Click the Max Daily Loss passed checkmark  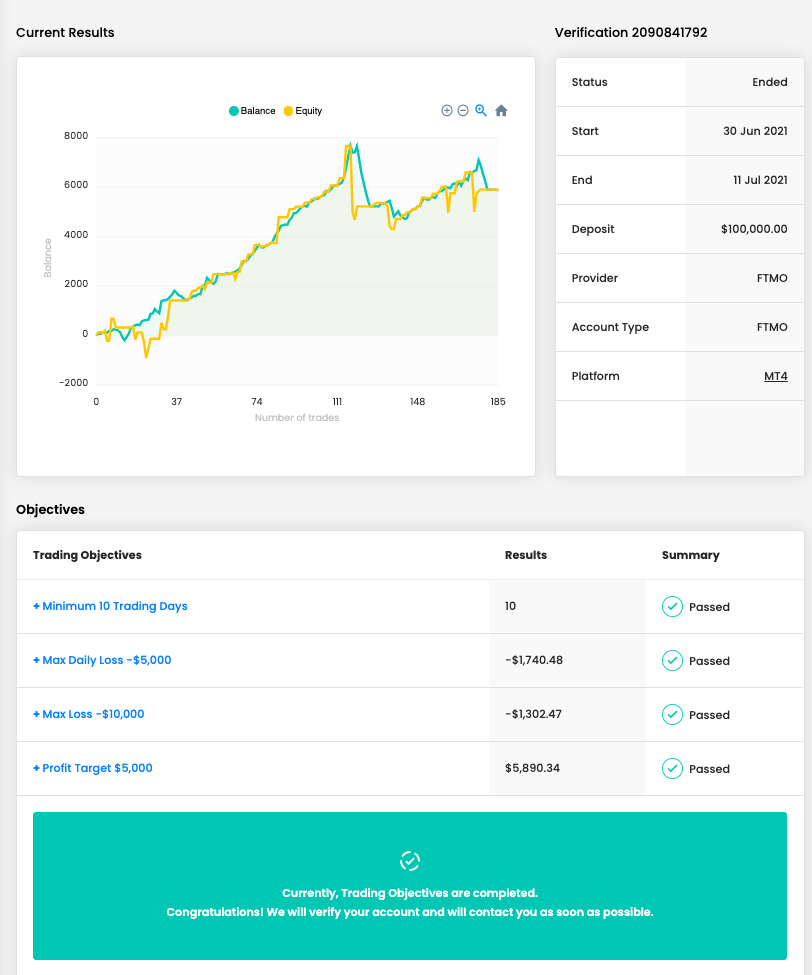tap(672, 661)
